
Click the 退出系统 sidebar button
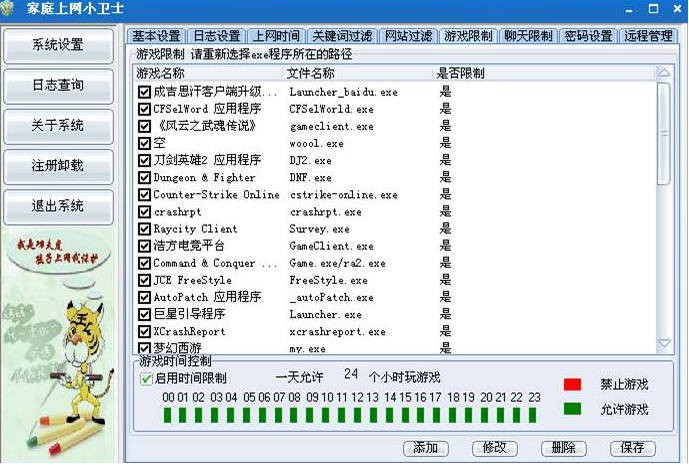58,206
